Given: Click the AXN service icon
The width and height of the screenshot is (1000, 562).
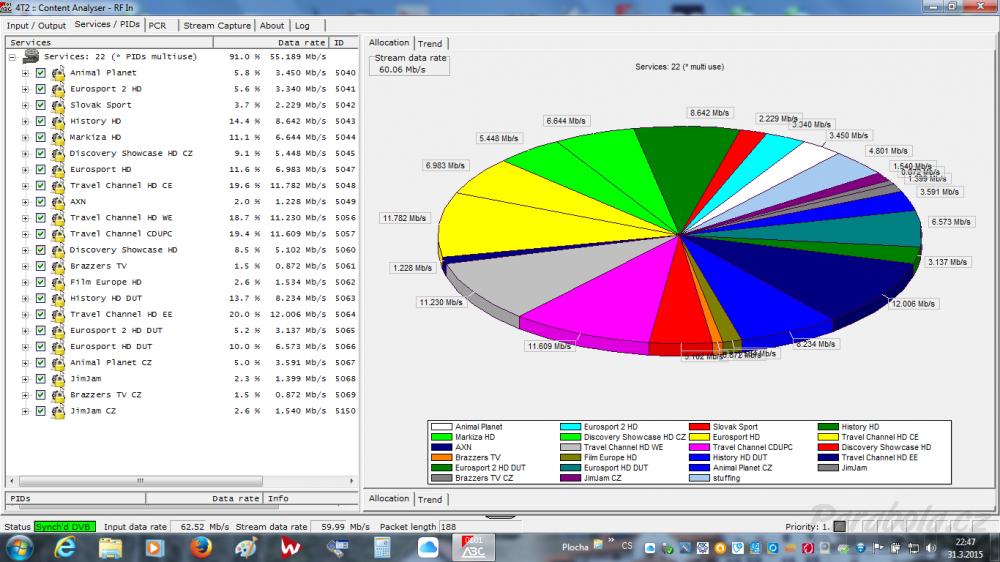Looking at the screenshot, I should coord(58,202).
